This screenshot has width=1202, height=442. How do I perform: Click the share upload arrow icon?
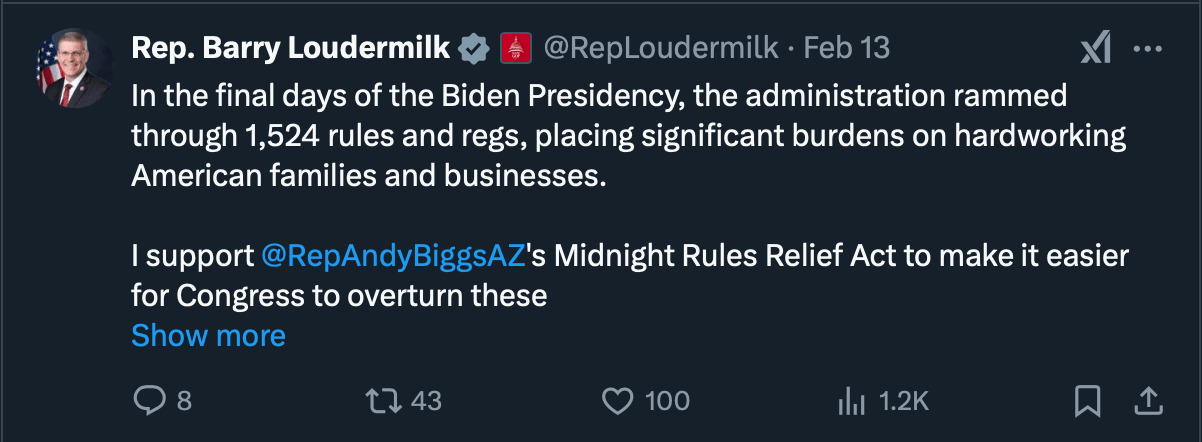[1149, 401]
